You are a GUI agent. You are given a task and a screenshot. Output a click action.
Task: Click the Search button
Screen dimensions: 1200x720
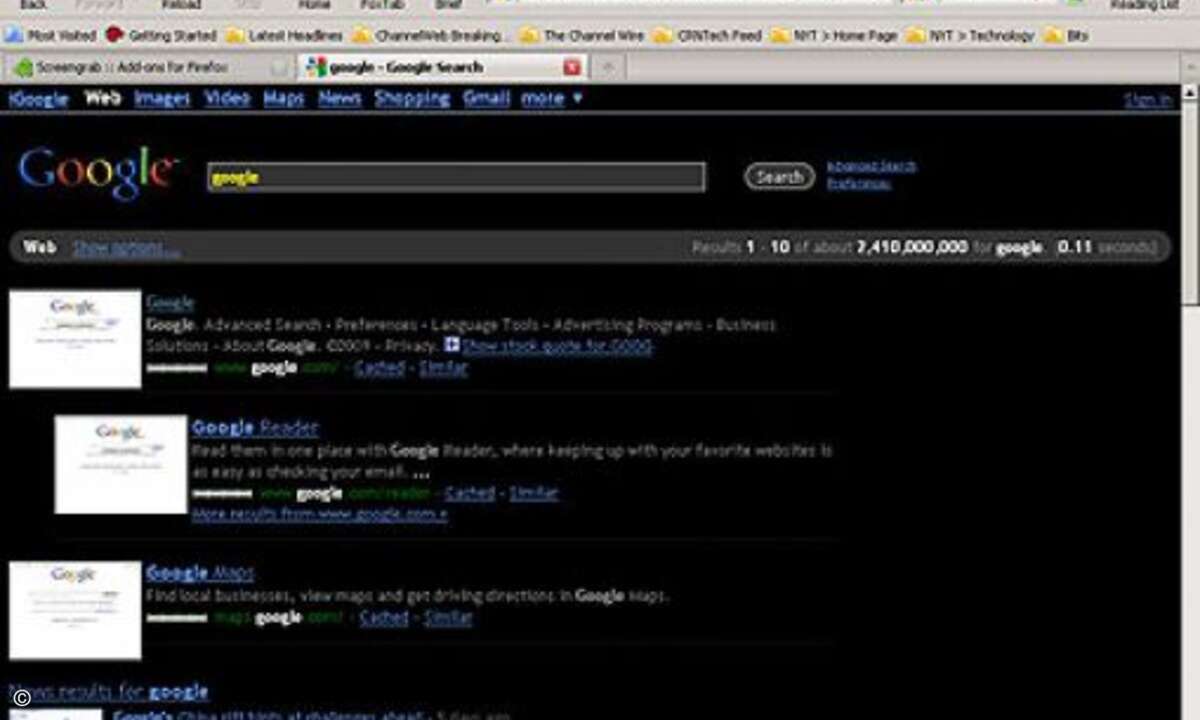(x=779, y=177)
